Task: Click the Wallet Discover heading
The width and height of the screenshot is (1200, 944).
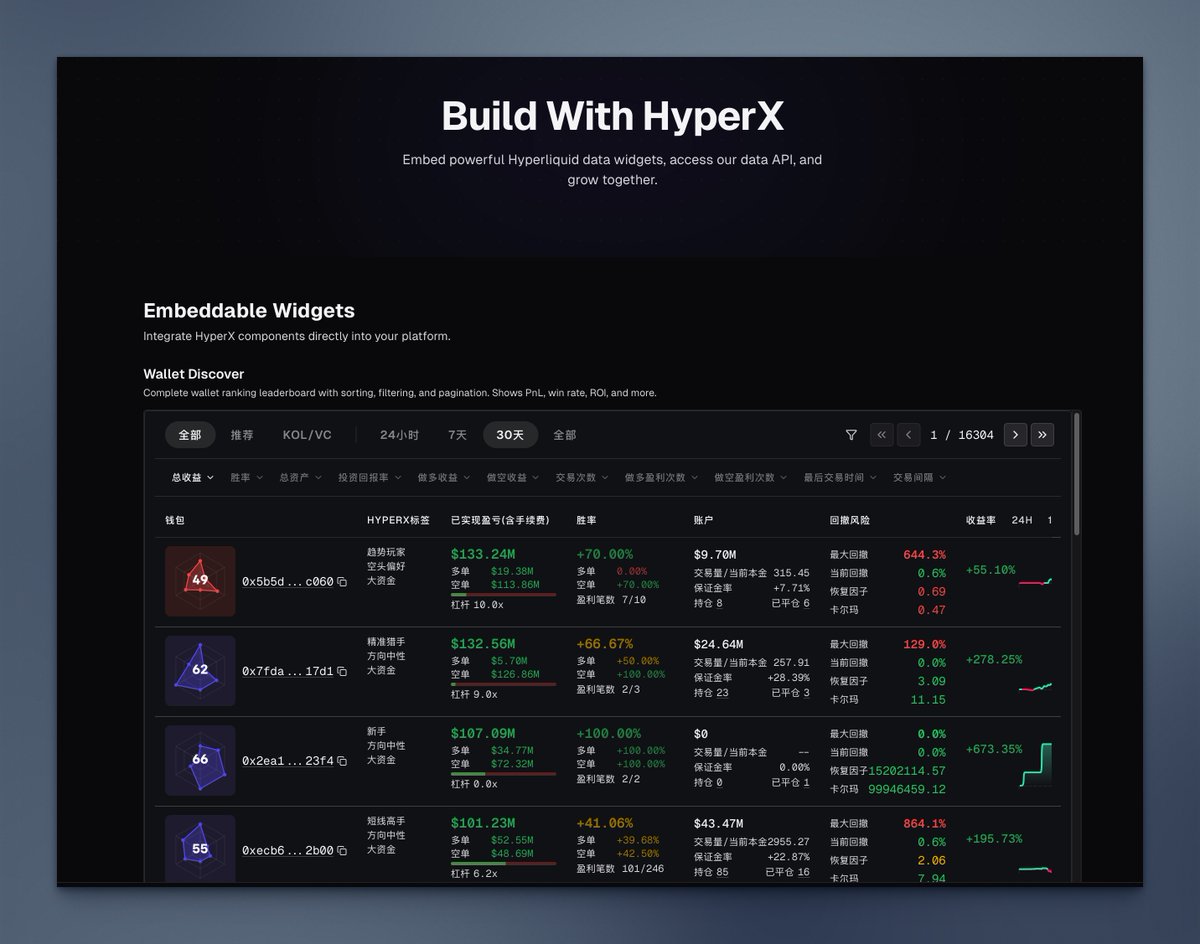Action: [x=194, y=374]
